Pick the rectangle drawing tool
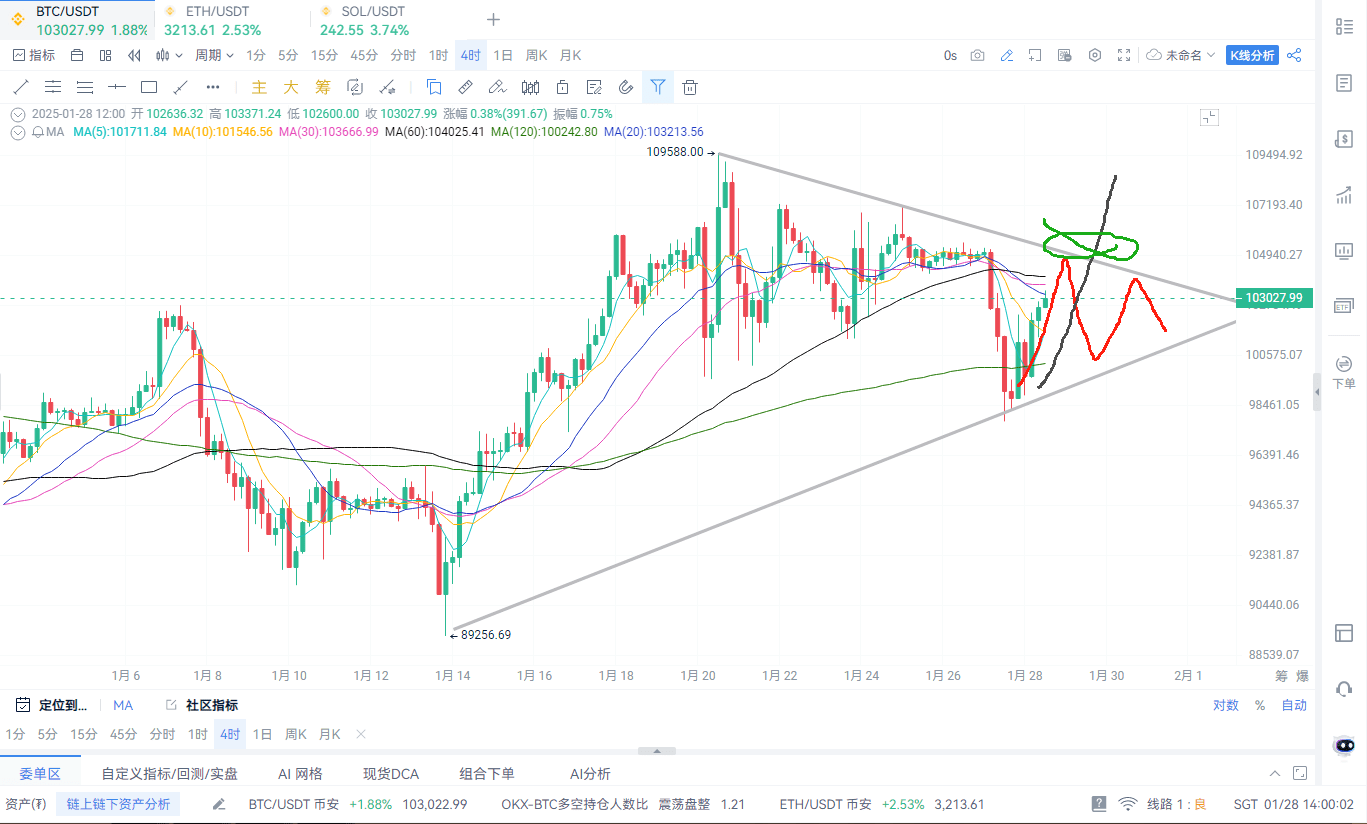 pyautogui.click(x=149, y=87)
